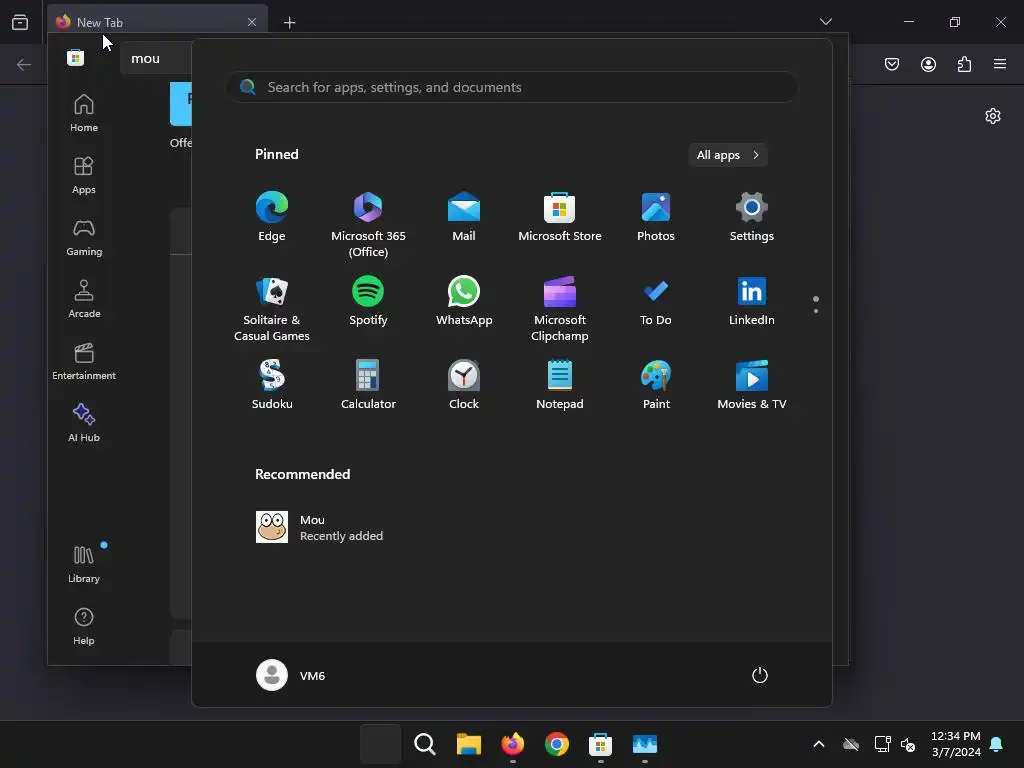Image resolution: width=1024 pixels, height=768 pixels.
Task: Select the New Tab tab in Firefox
Action: [x=157, y=22]
